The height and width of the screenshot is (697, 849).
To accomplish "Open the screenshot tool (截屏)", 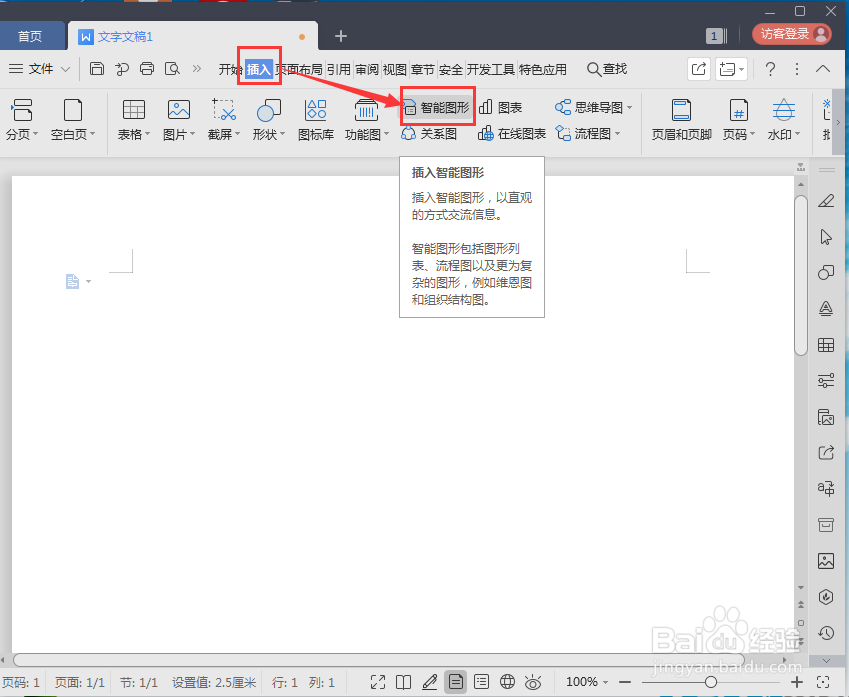I will coord(224,120).
